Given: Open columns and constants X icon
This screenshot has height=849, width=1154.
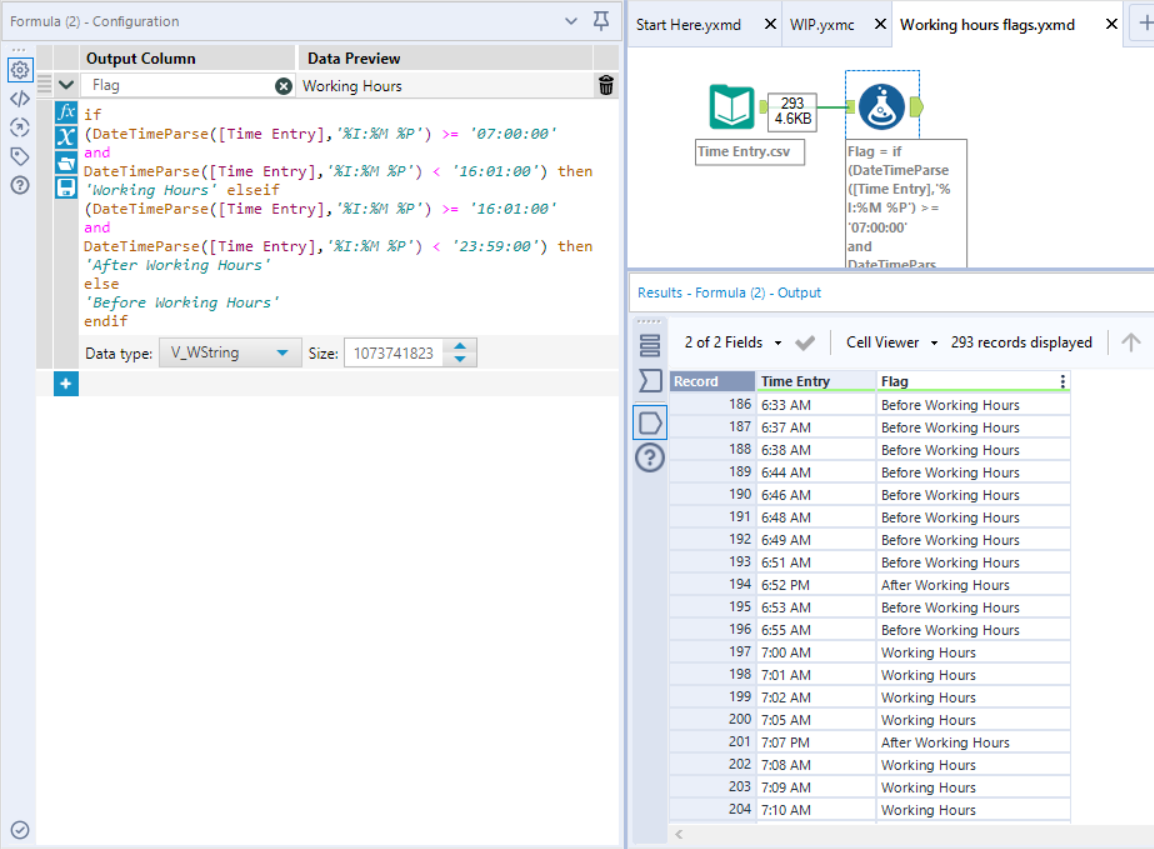Looking at the screenshot, I should pos(66,137).
